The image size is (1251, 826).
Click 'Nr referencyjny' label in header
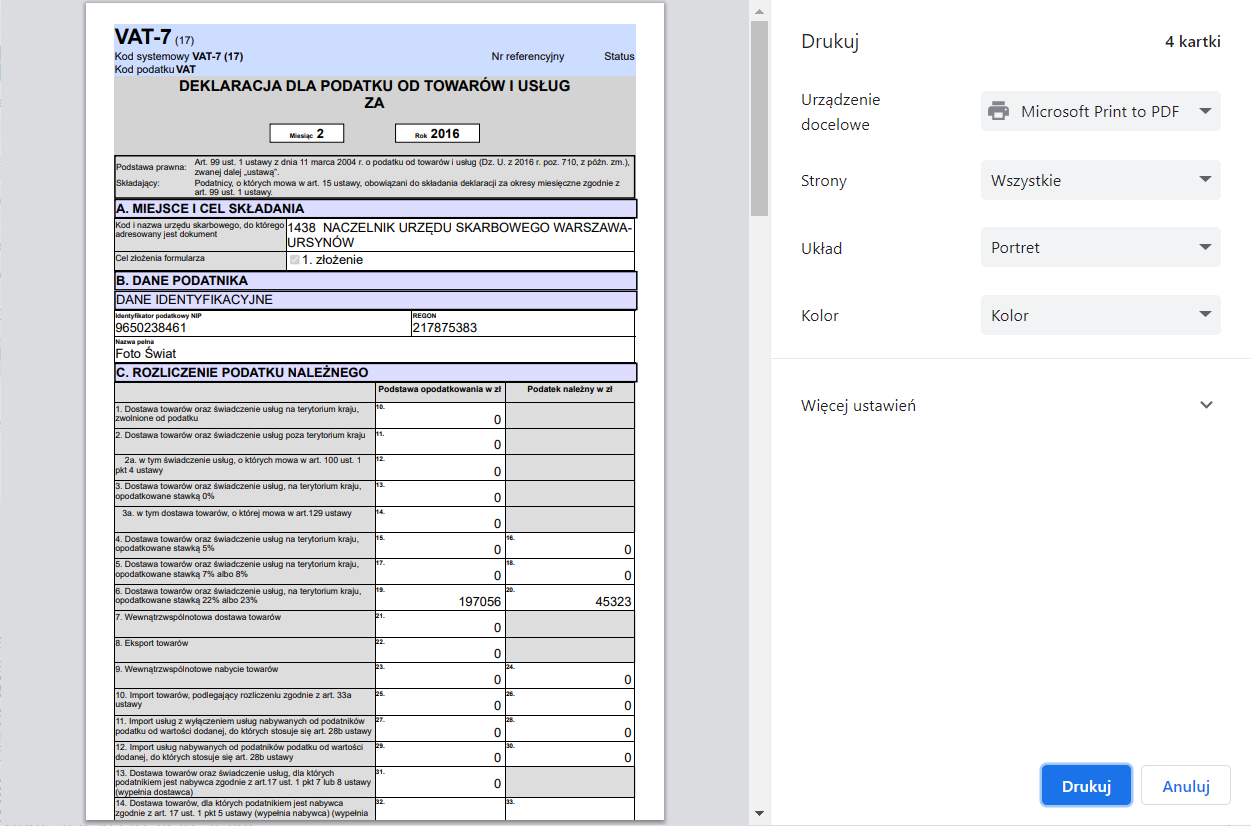click(x=528, y=57)
